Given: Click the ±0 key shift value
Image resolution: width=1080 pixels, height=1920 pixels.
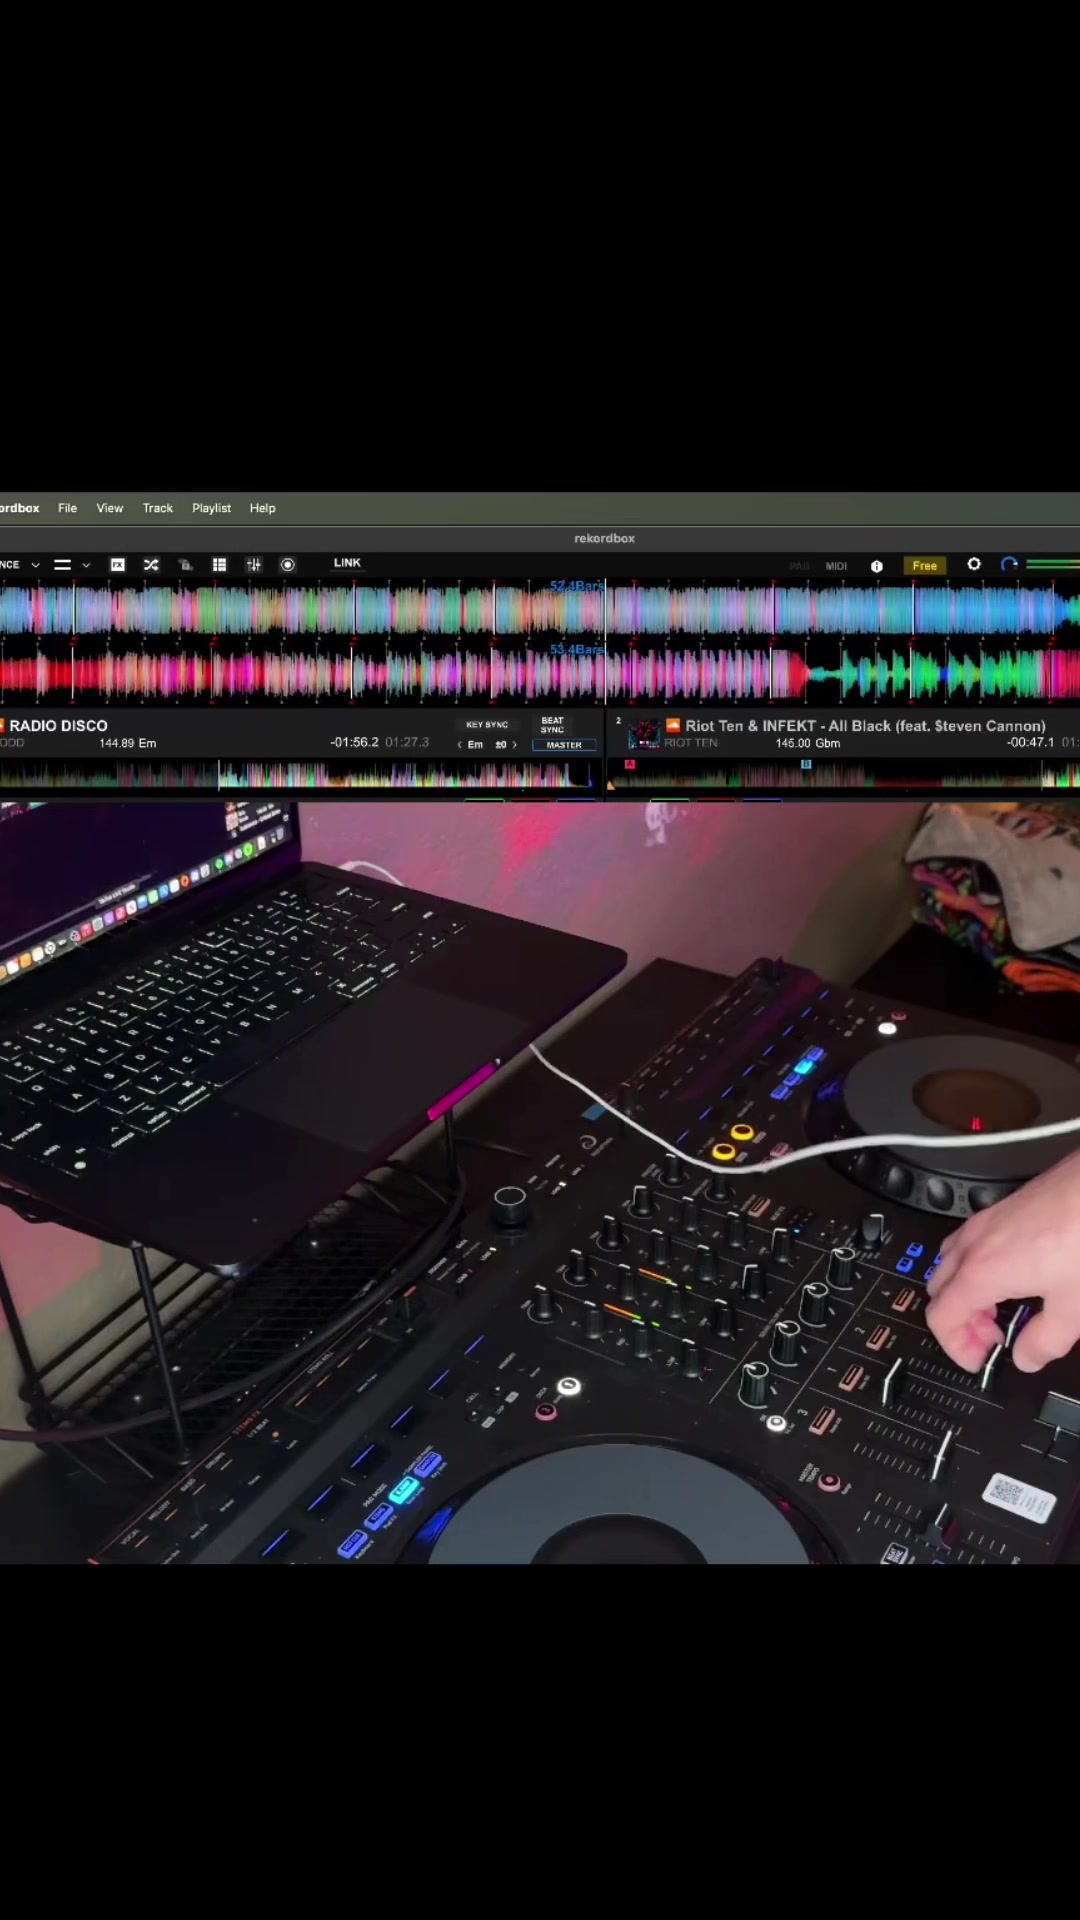Looking at the screenshot, I should coord(501,745).
